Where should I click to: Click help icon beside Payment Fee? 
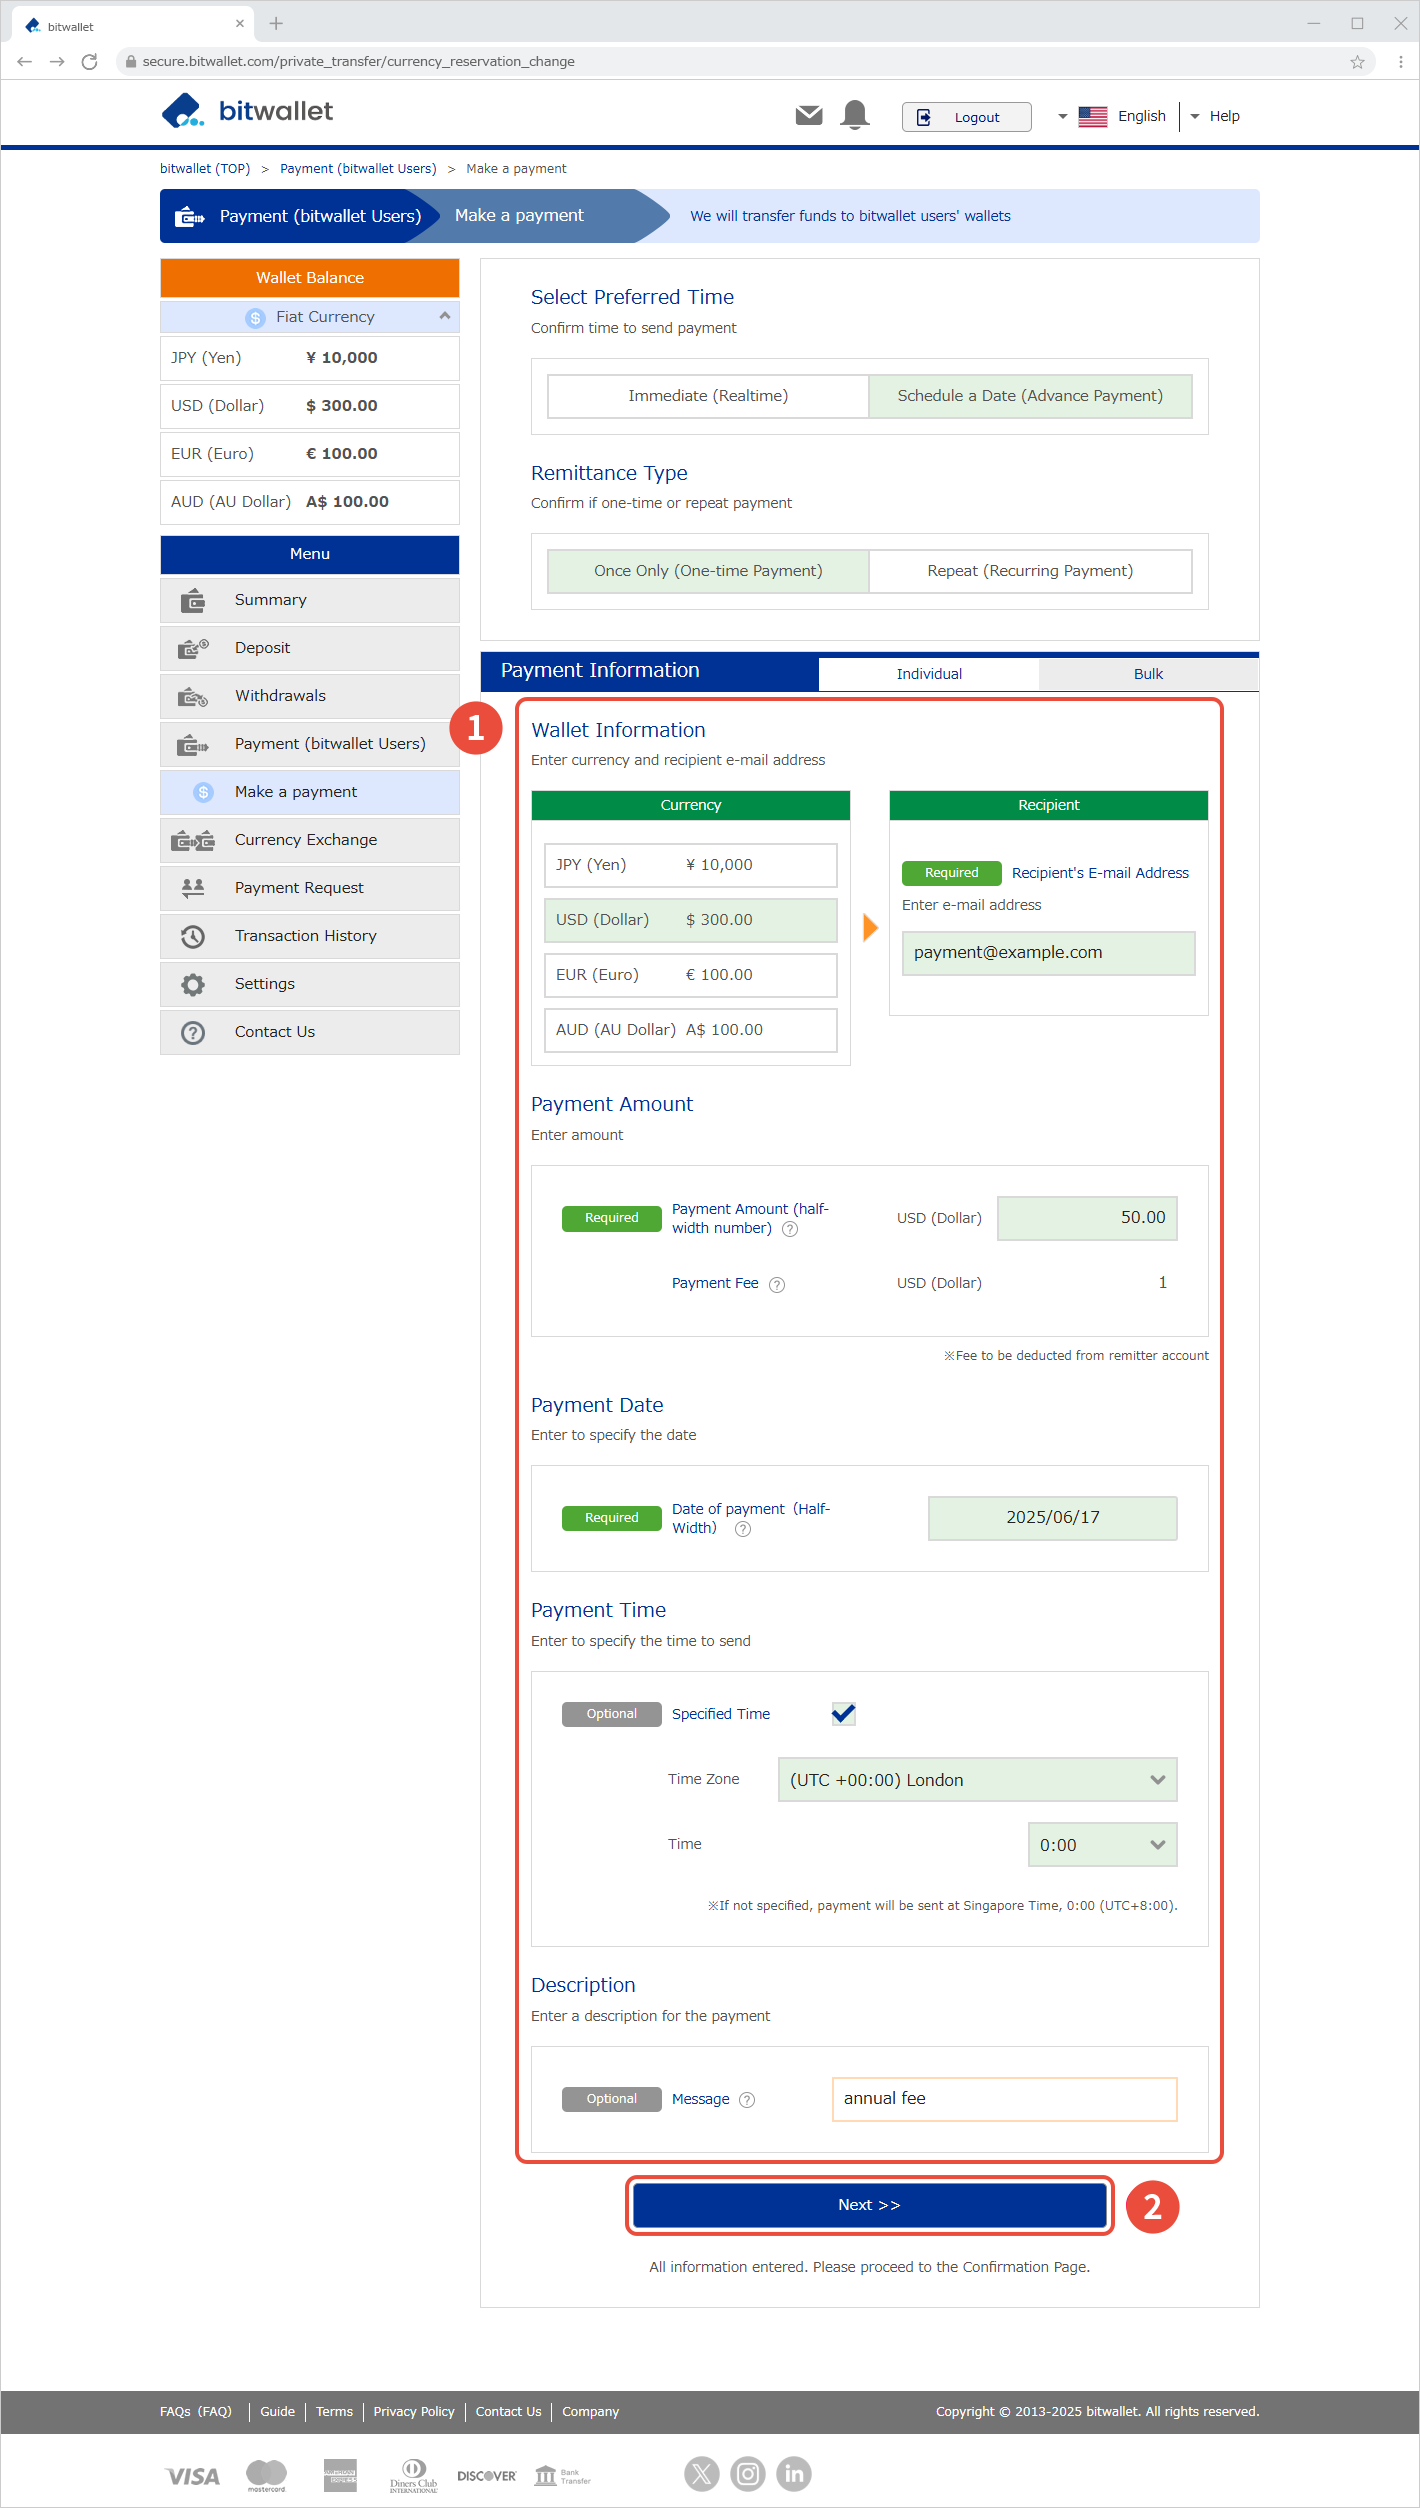[x=777, y=1285]
